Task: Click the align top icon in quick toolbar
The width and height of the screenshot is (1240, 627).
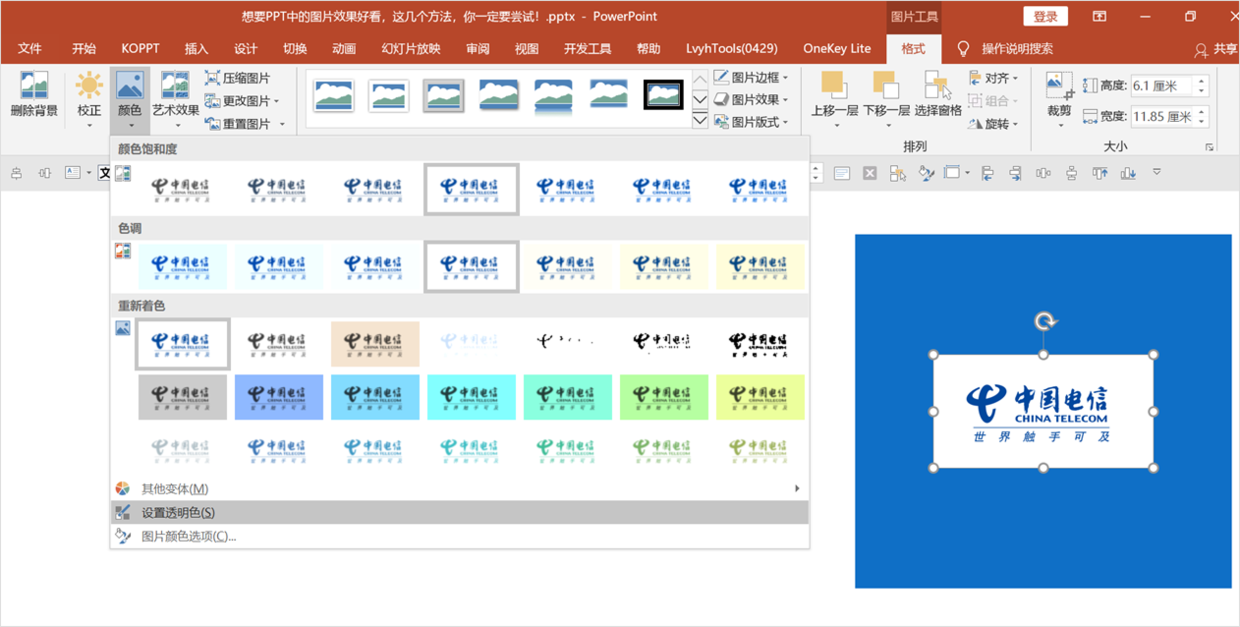Action: click(1100, 173)
